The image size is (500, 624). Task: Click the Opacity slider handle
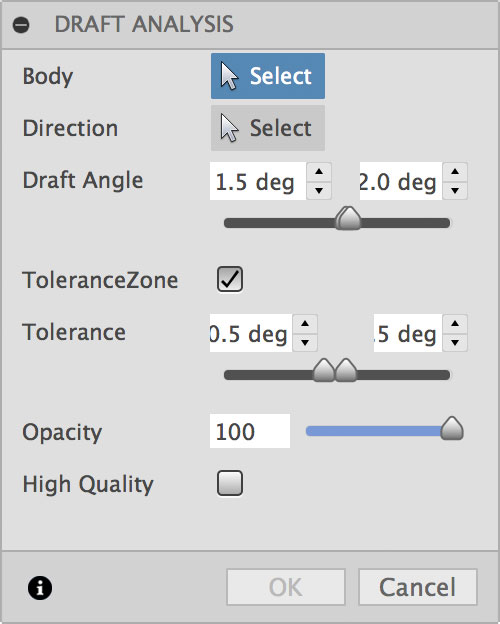pyautogui.click(x=452, y=429)
